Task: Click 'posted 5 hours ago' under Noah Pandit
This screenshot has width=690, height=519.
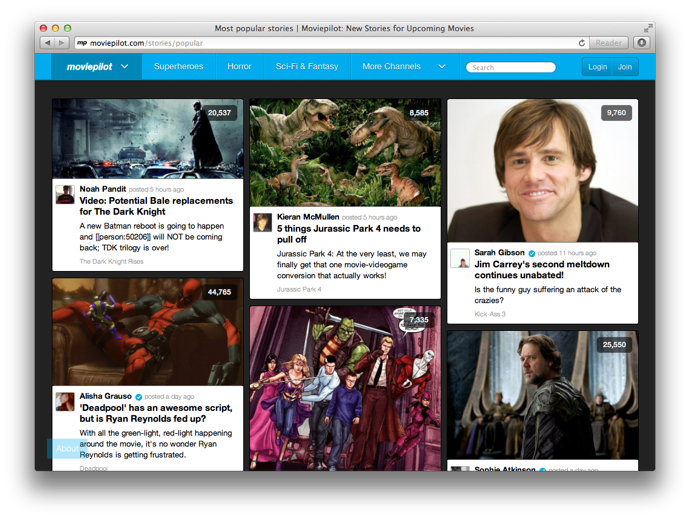Action: [x=156, y=189]
